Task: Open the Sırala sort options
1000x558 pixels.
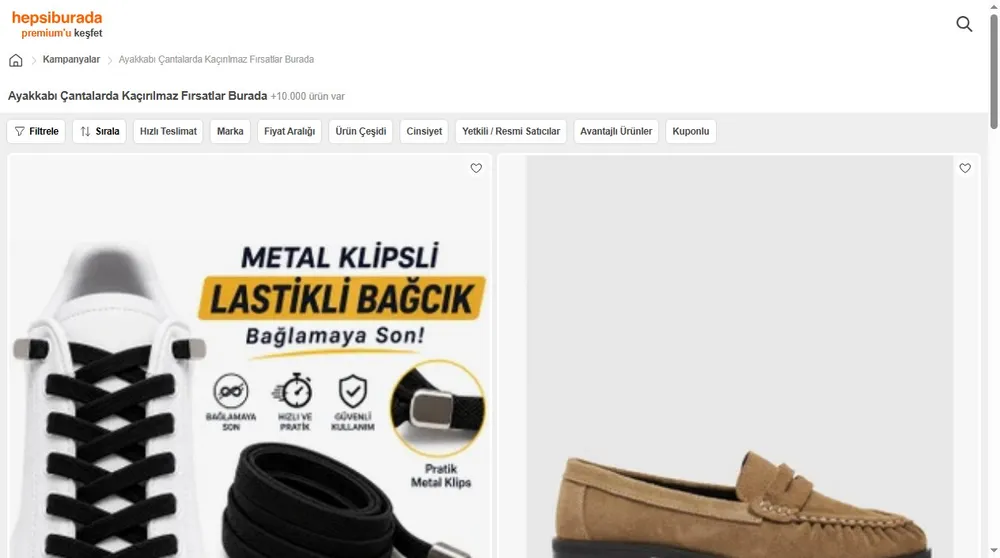Action: 99,131
